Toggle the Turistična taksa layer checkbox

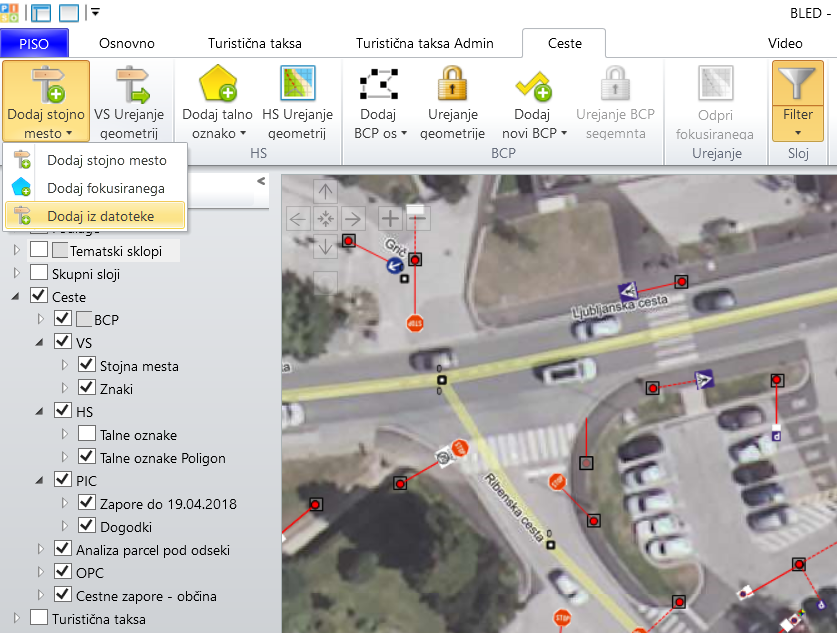click(x=39, y=618)
